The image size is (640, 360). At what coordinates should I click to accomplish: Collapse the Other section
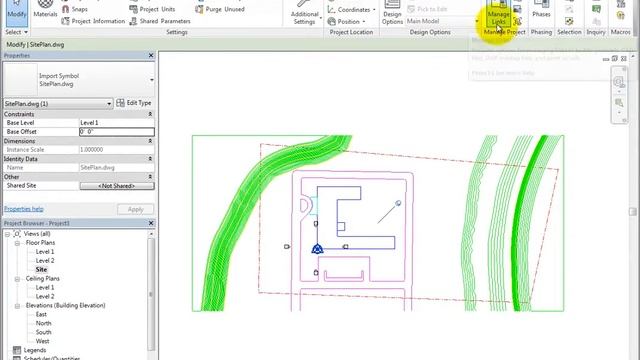(x=150, y=177)
